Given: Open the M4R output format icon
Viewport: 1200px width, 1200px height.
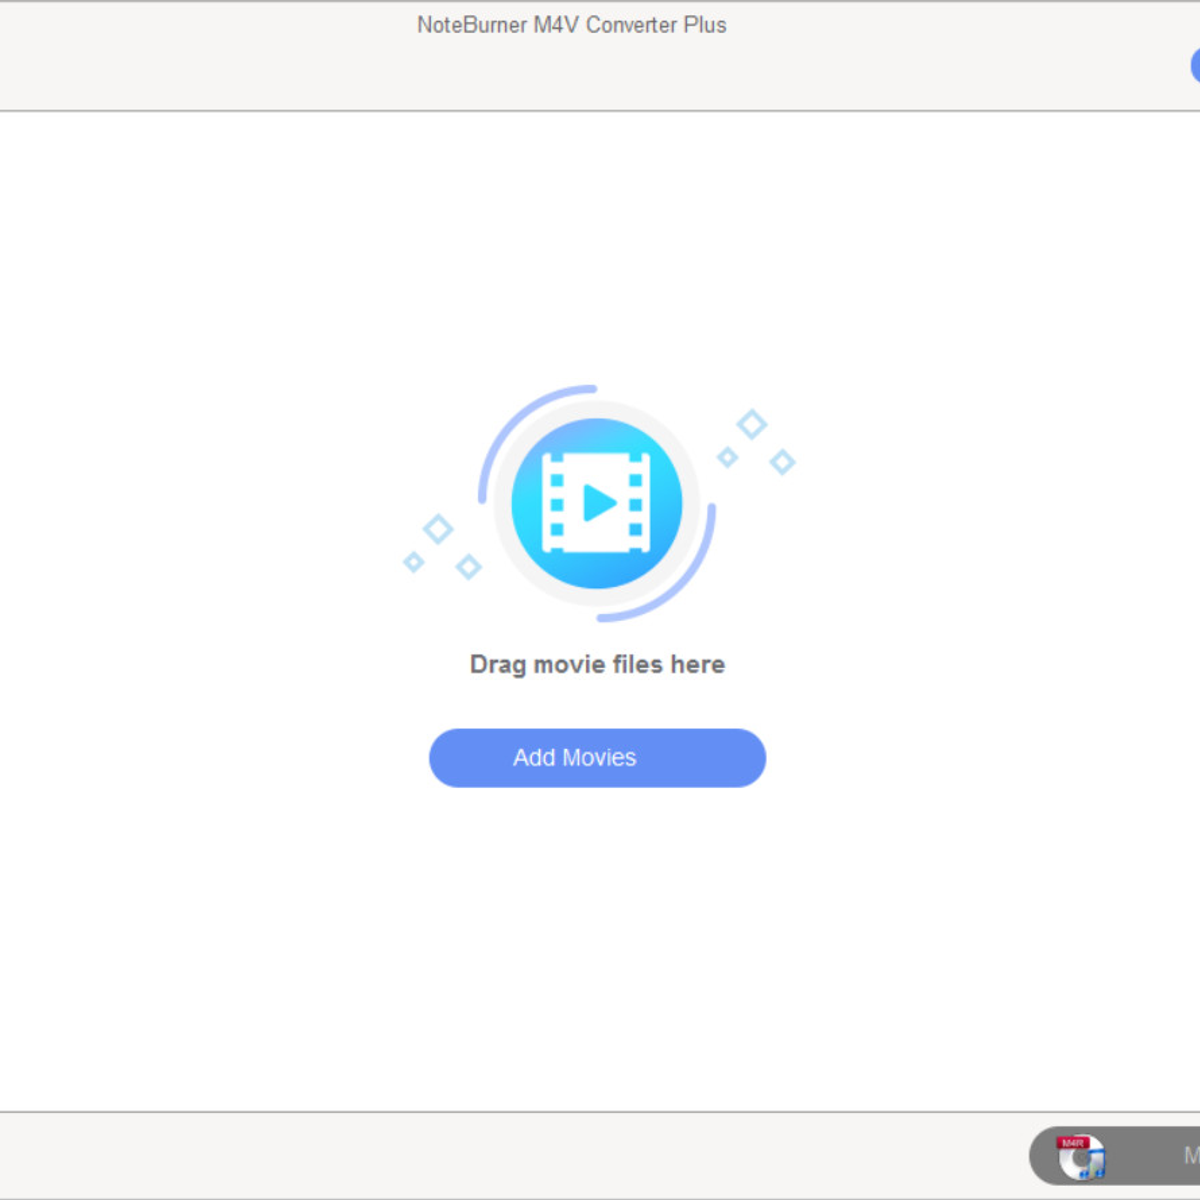Looking at the screenshot, I should [x=1081, y=1156].
